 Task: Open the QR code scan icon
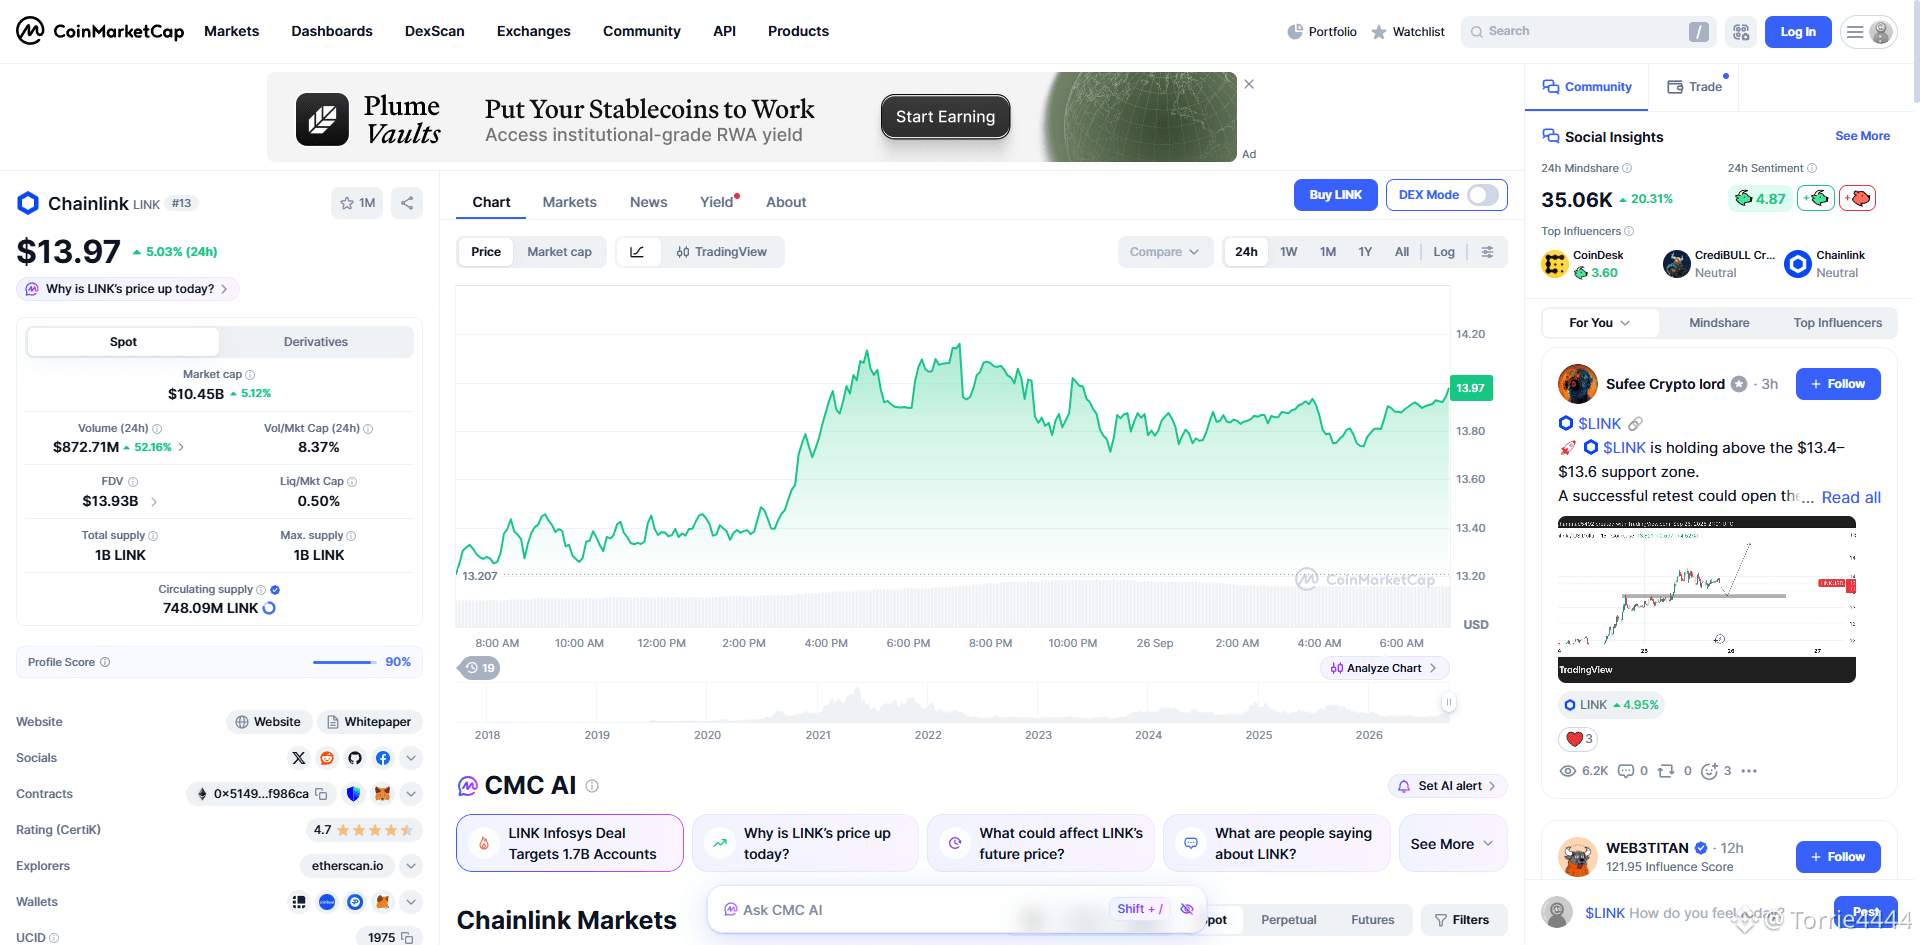1741,32
